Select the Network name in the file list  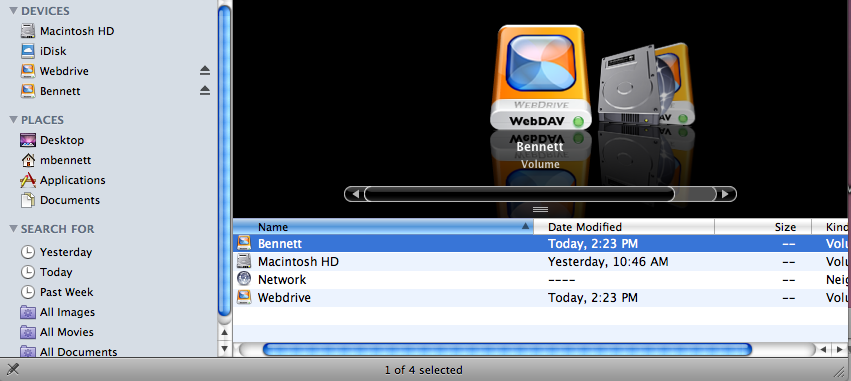(x=282, y=280)
